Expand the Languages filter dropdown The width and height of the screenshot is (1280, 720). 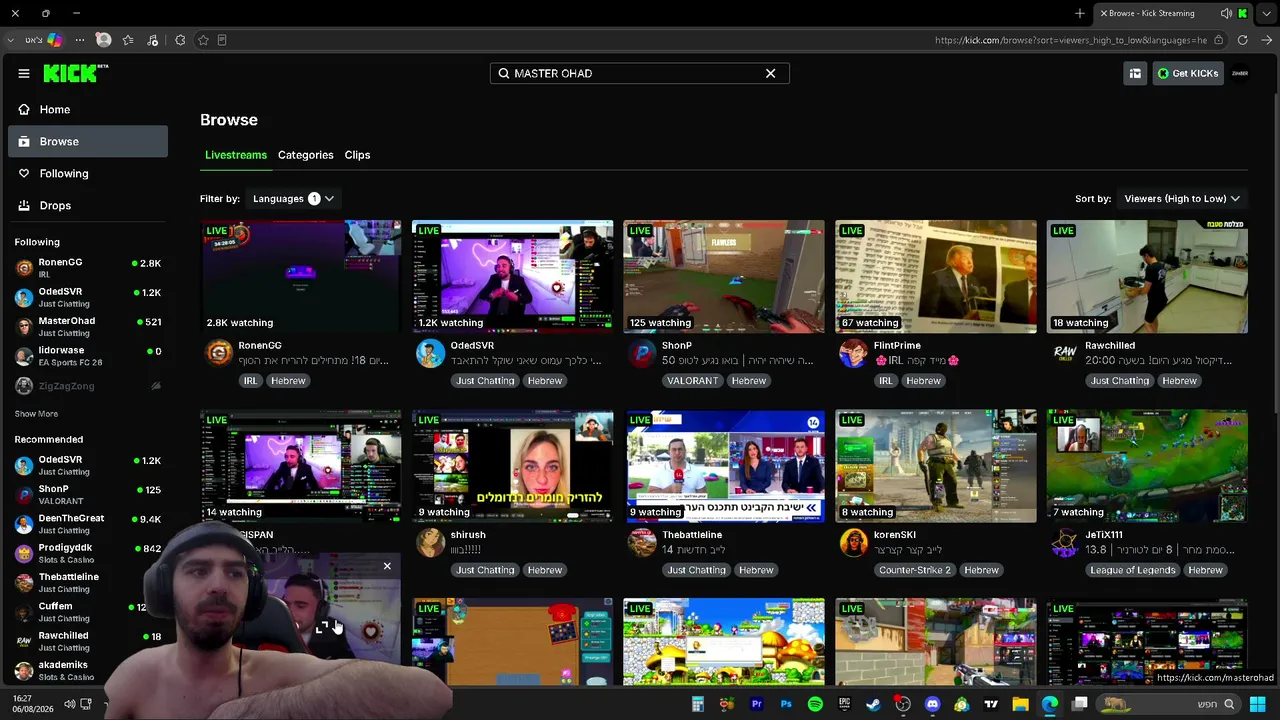(293, 198)
